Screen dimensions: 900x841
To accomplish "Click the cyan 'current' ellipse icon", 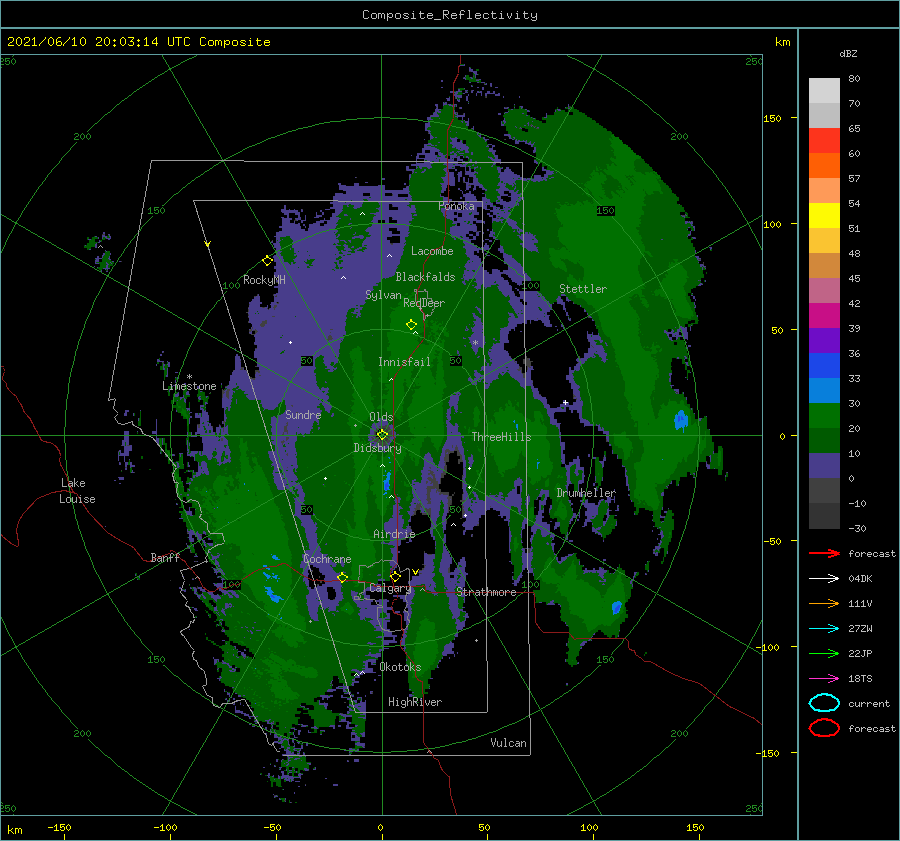I will click(x=824, y=703).
